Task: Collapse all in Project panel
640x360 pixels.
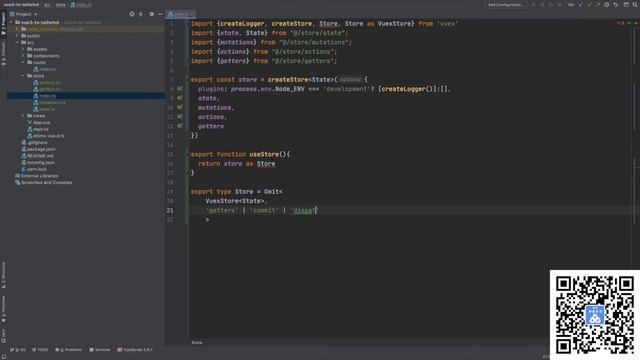Action: click(141, 14)
